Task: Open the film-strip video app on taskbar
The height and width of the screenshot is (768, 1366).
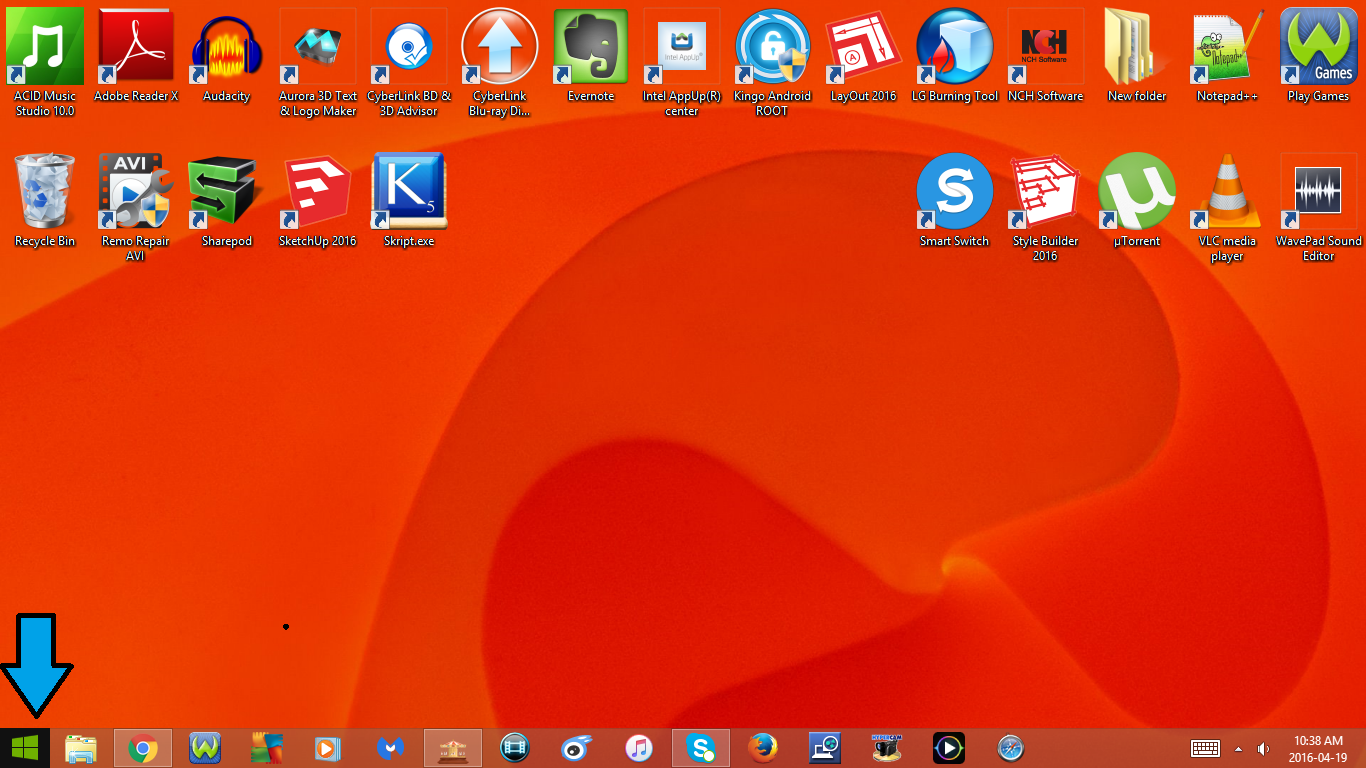Action: (x=515, y=748)
